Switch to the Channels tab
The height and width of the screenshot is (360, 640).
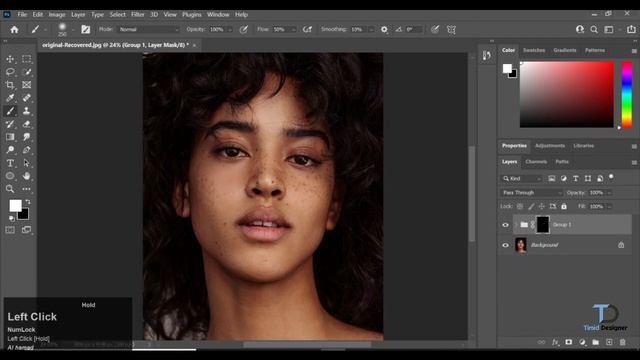click(536, 162)
